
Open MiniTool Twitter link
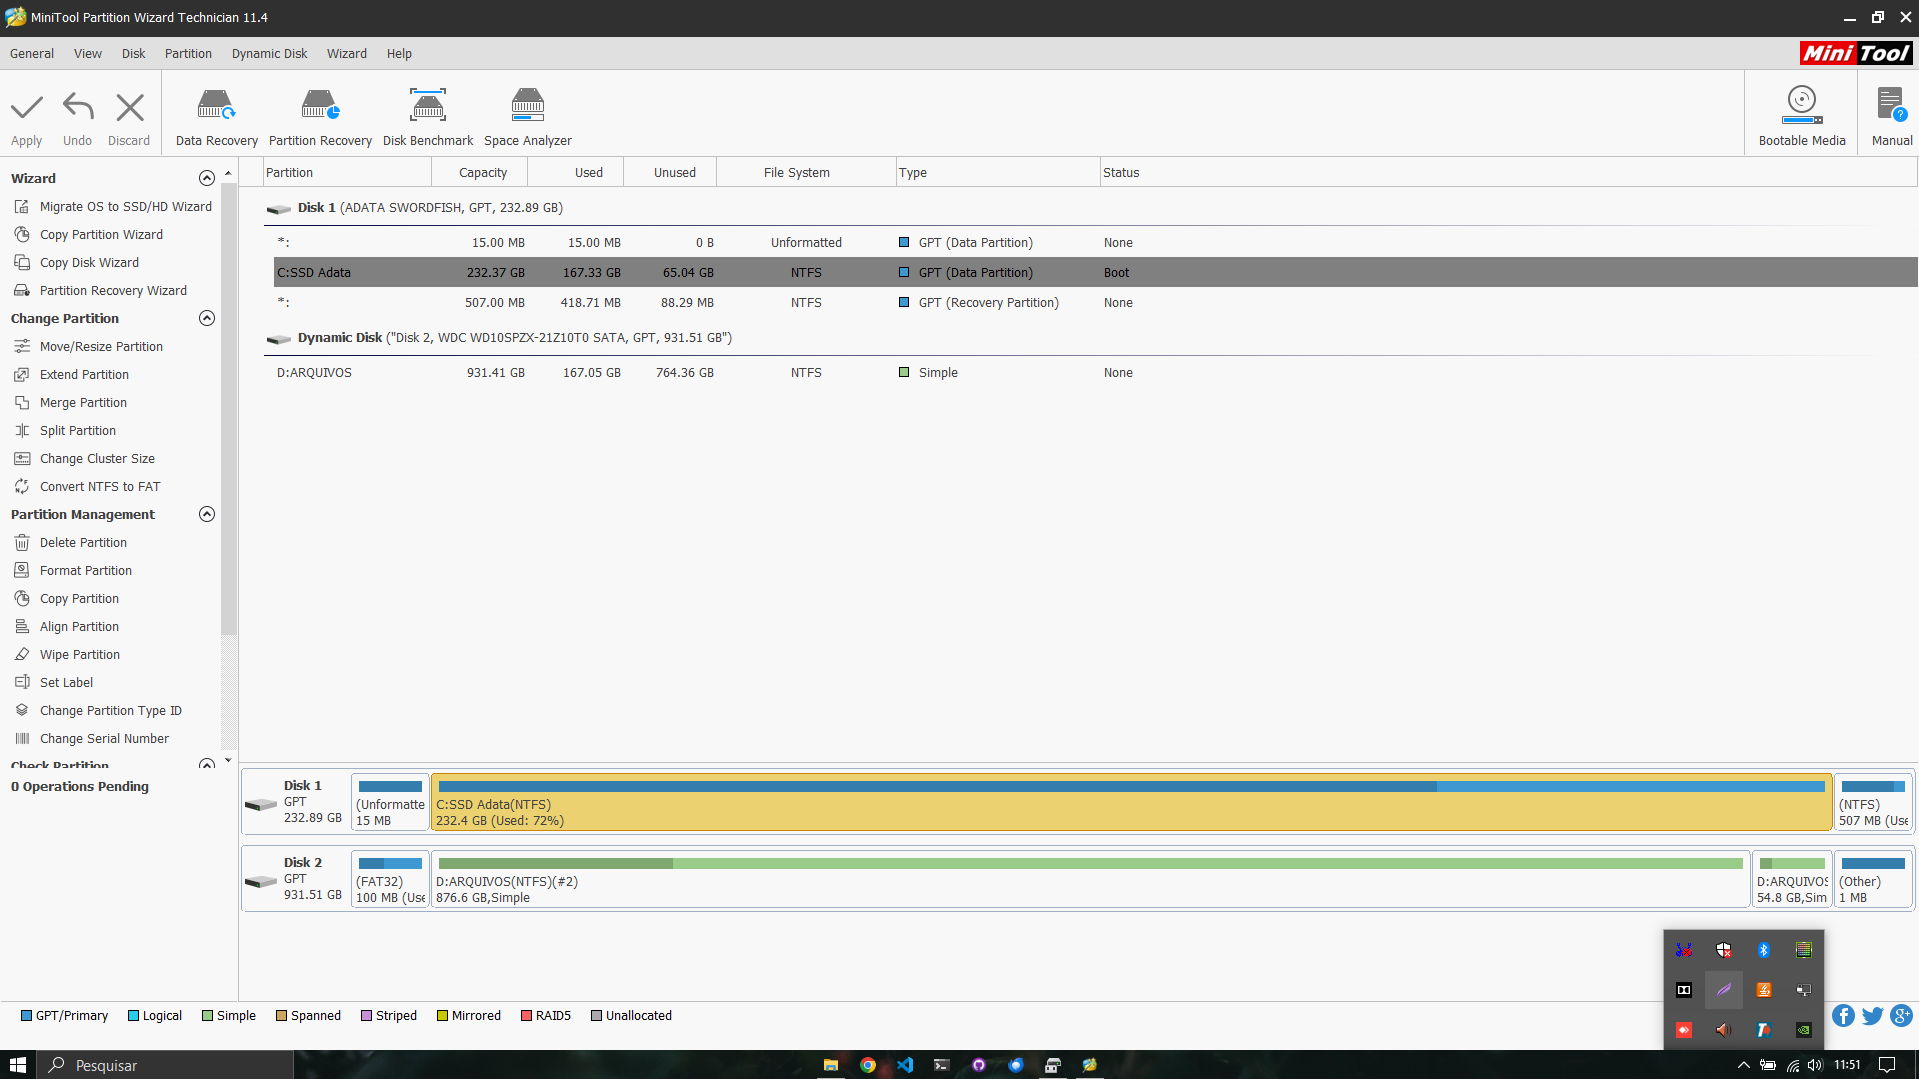click(x=1873, y=1016)
